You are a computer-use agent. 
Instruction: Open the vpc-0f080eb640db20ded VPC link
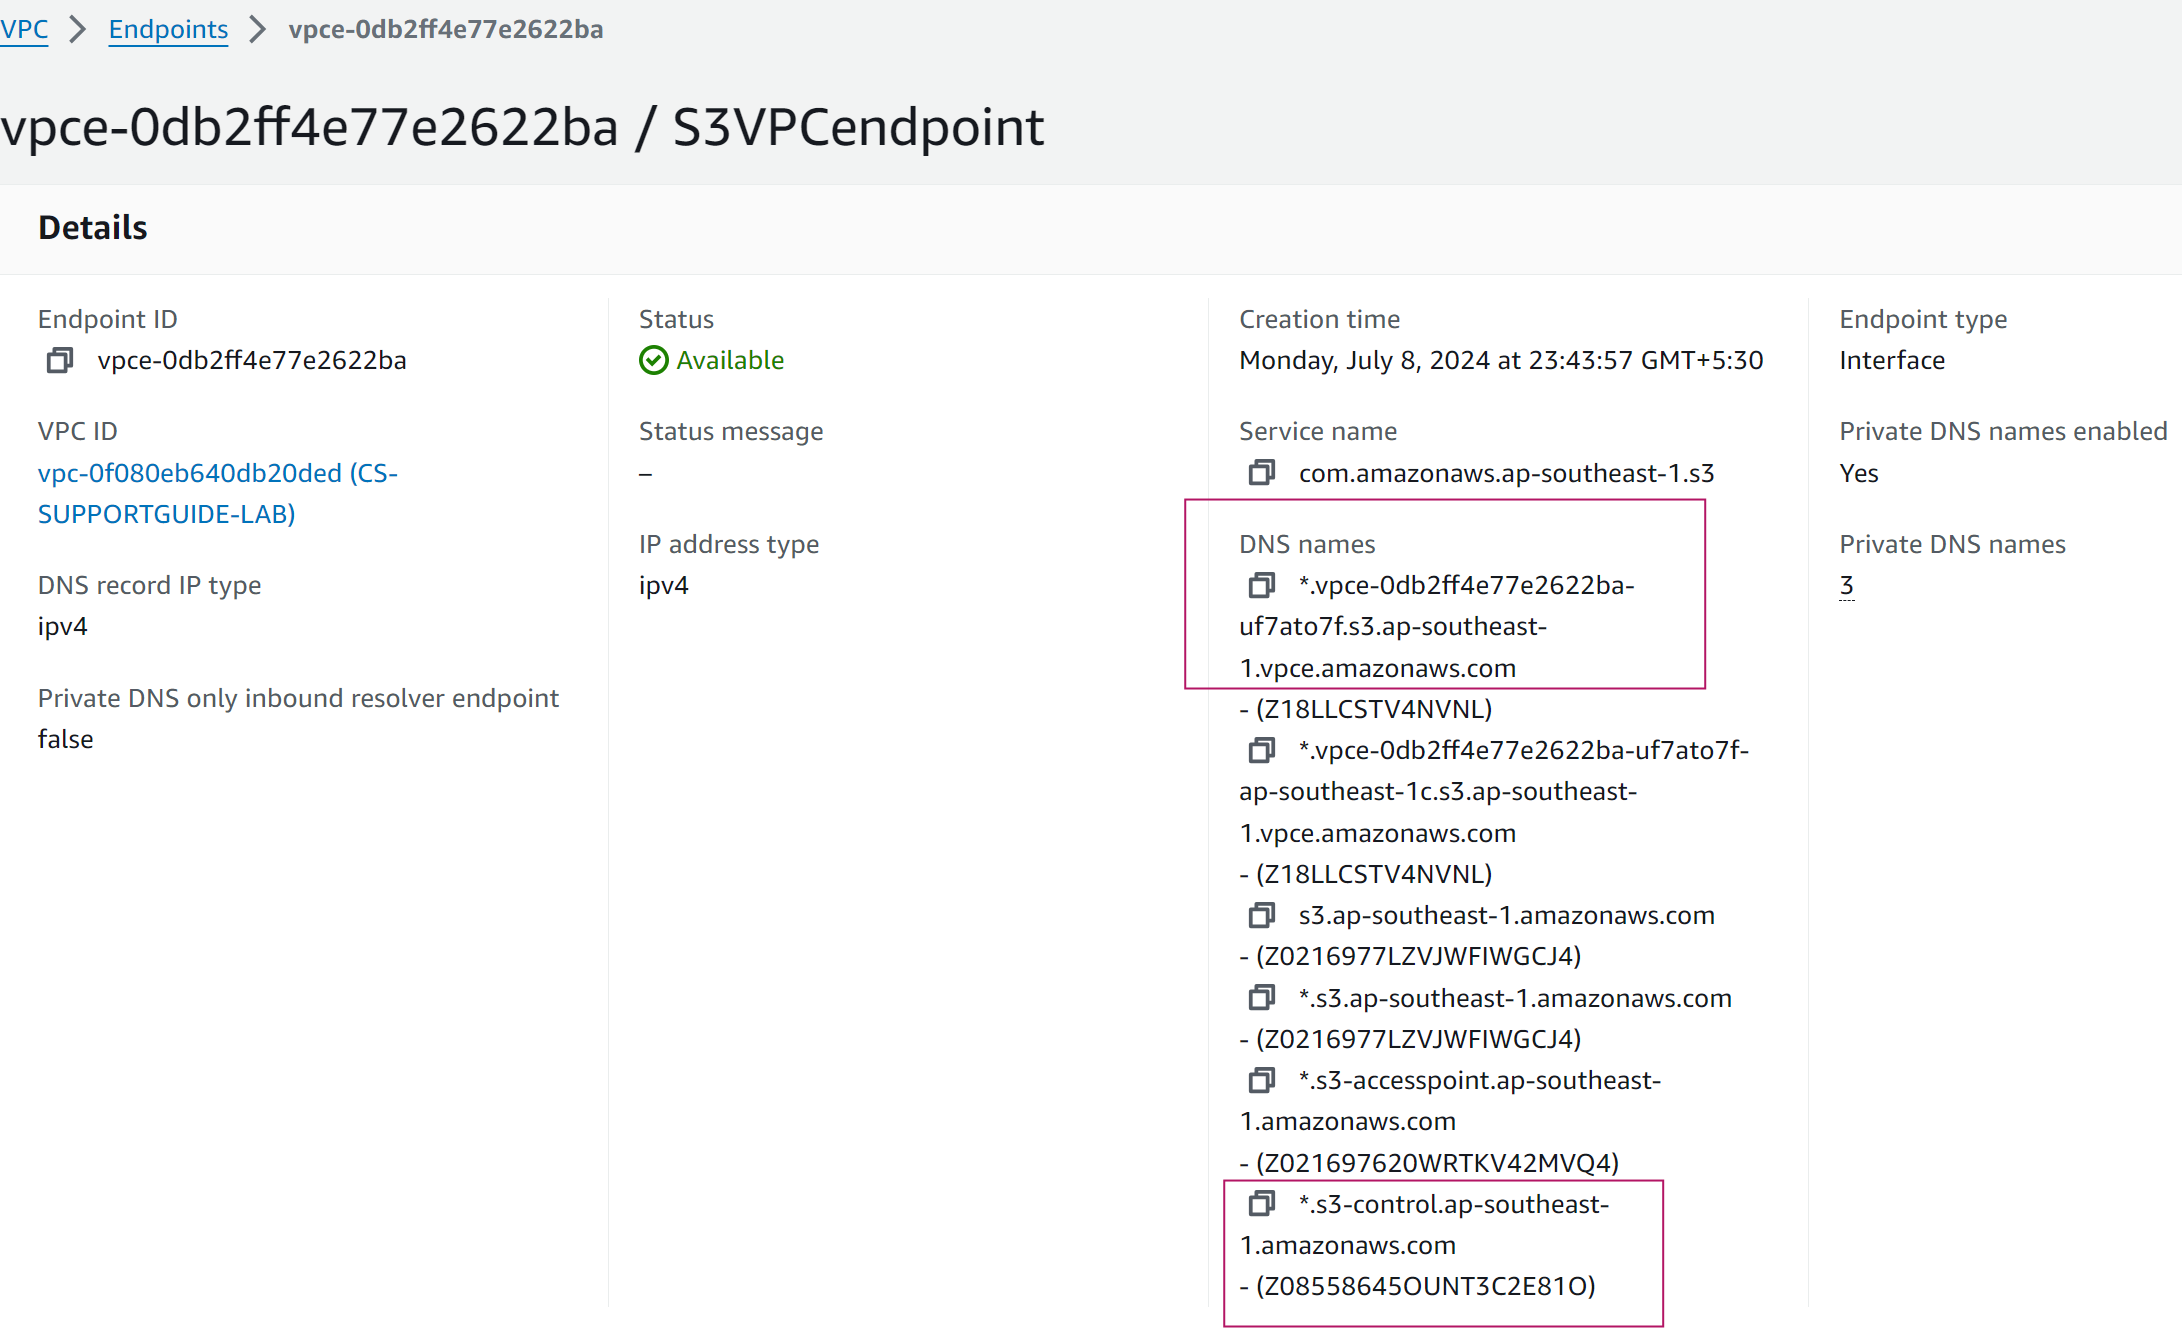coord(218,493)
